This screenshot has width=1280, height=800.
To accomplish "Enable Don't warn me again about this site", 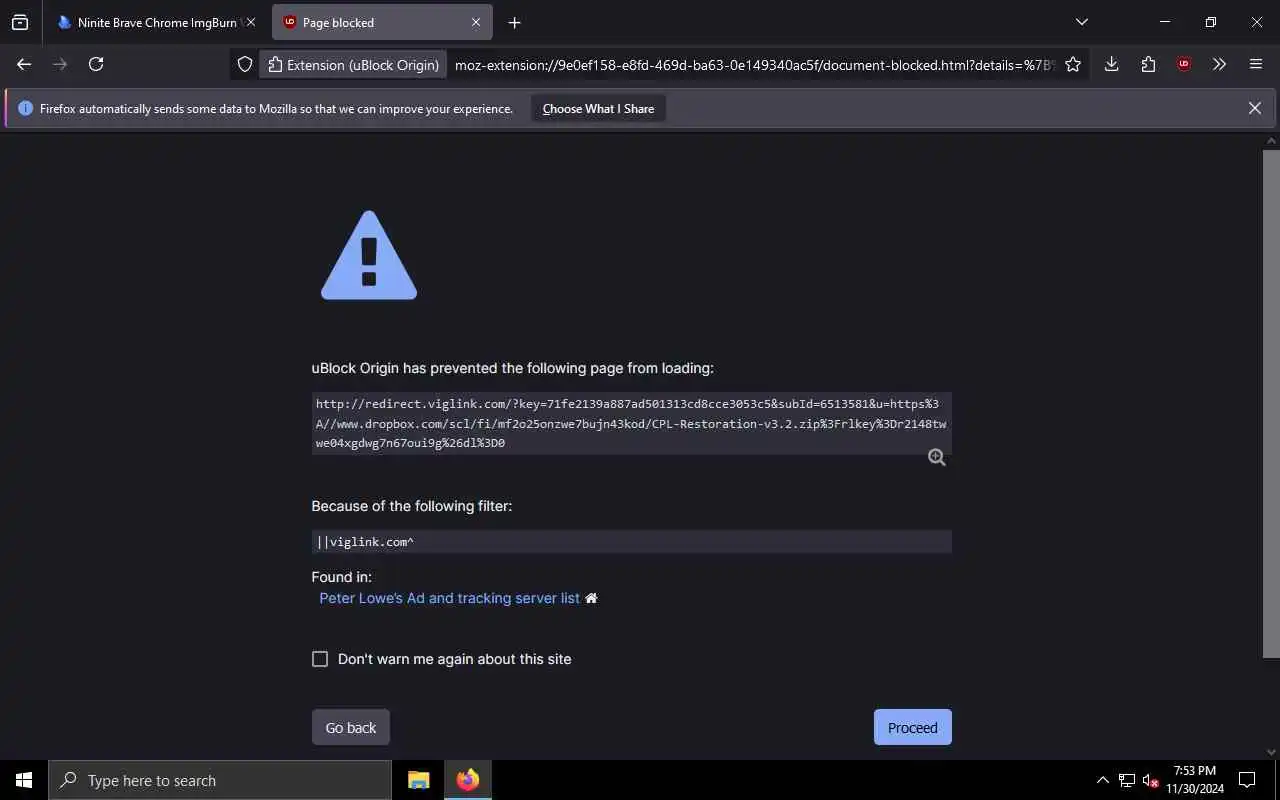I will click(x=320, y=659).
